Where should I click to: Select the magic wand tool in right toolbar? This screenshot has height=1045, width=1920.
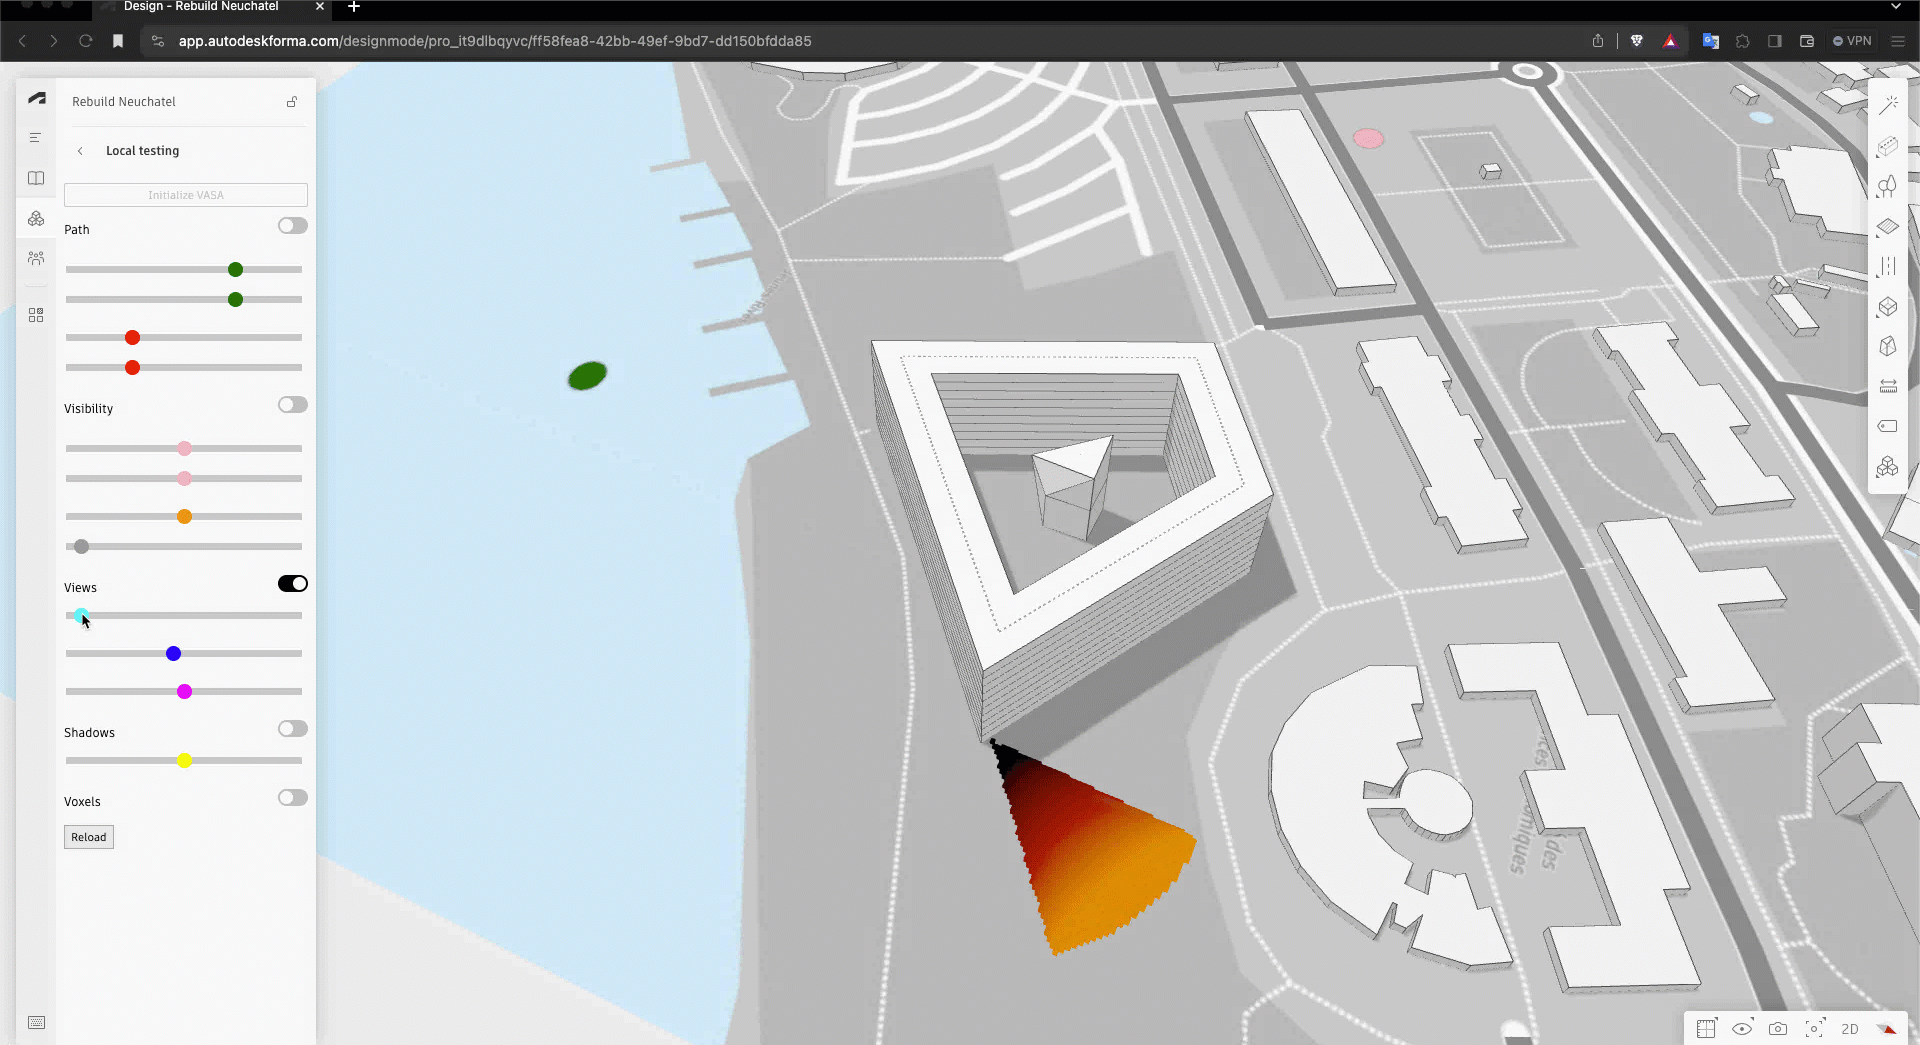coord(1888,105)
